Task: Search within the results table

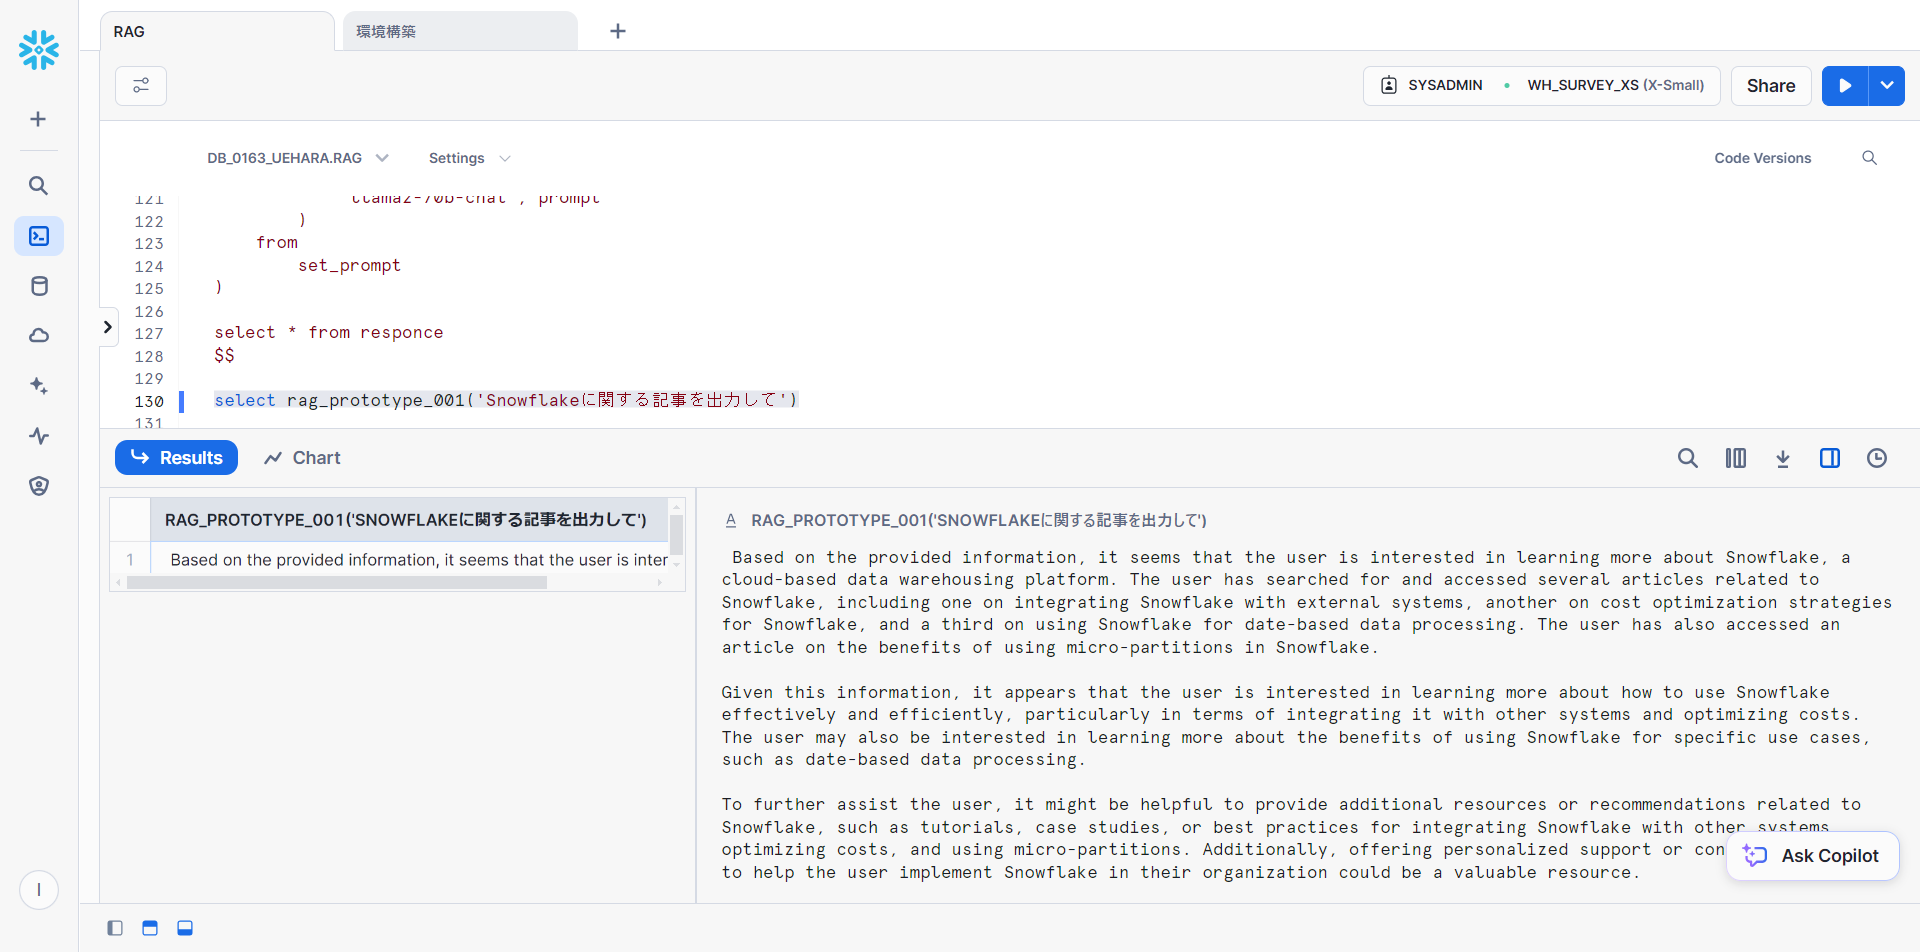Action: (x=1687, y=458)
